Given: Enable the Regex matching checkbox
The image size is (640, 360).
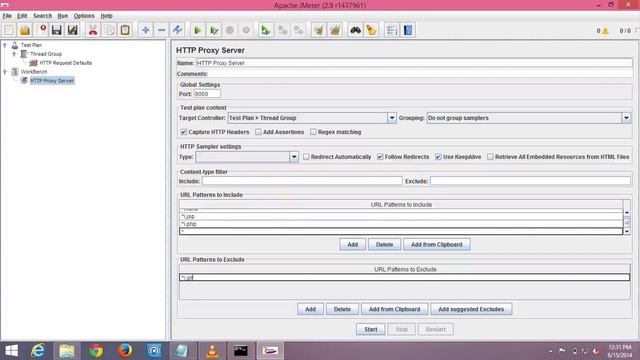Looking at the screenshot, I should [313, 132].
